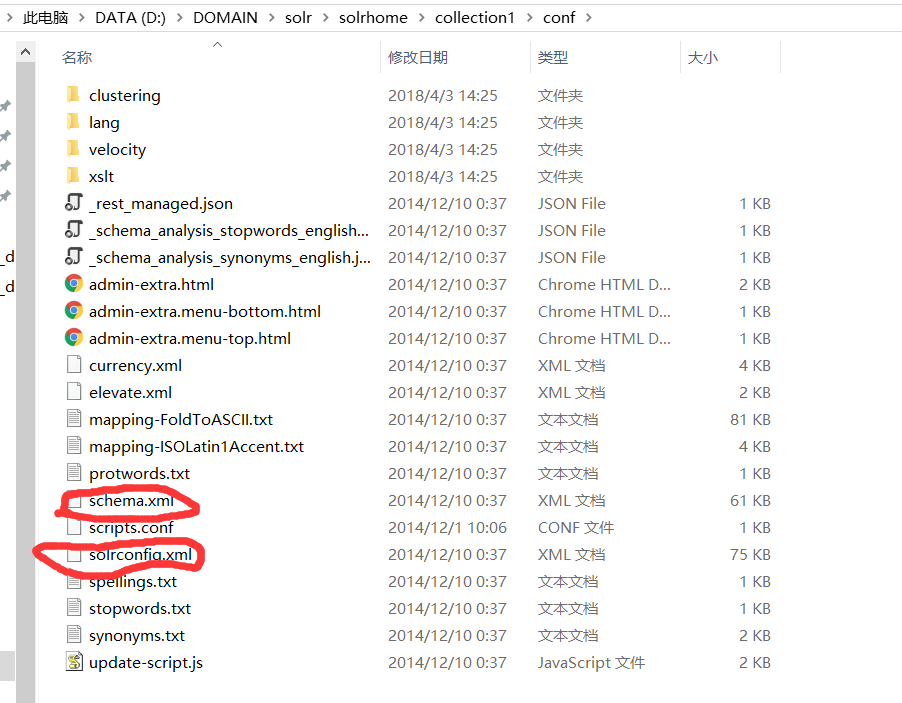Click the JavaScript 文件 type cell
The height and width of the screenshot is (703, 902).
point(591,663)
